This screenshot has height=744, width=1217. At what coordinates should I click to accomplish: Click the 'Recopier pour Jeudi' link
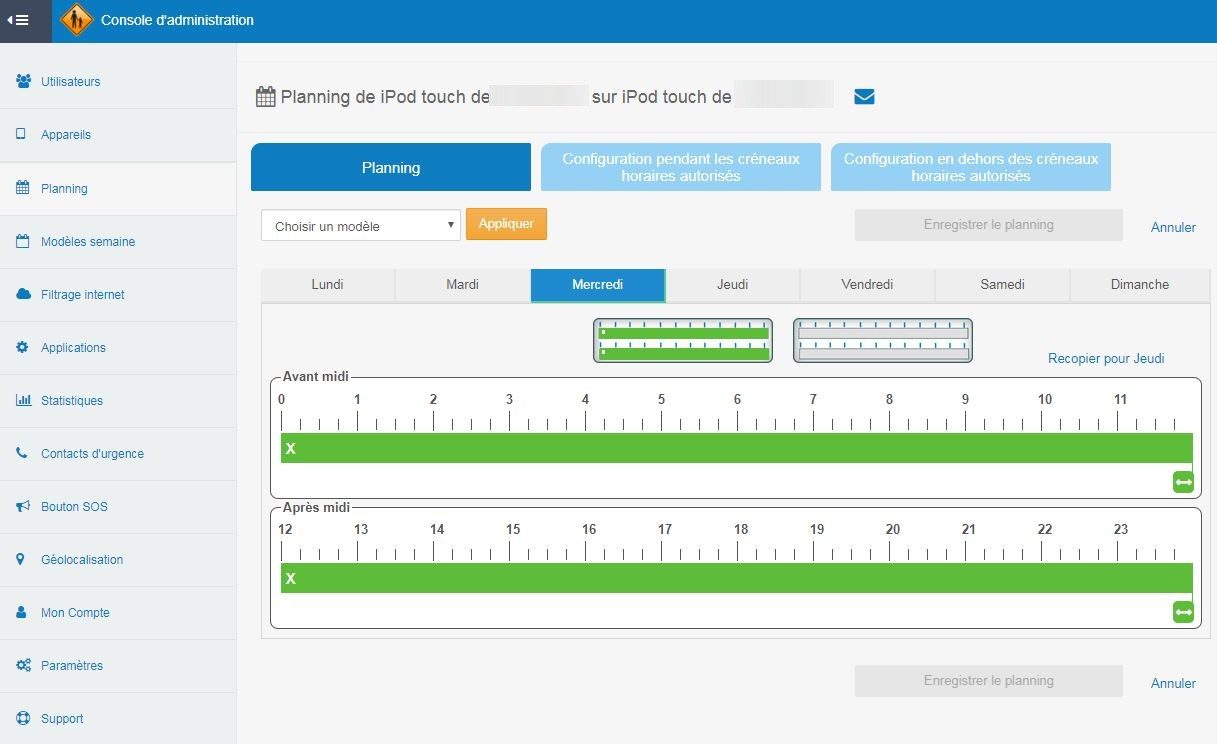pos(1105,358)
